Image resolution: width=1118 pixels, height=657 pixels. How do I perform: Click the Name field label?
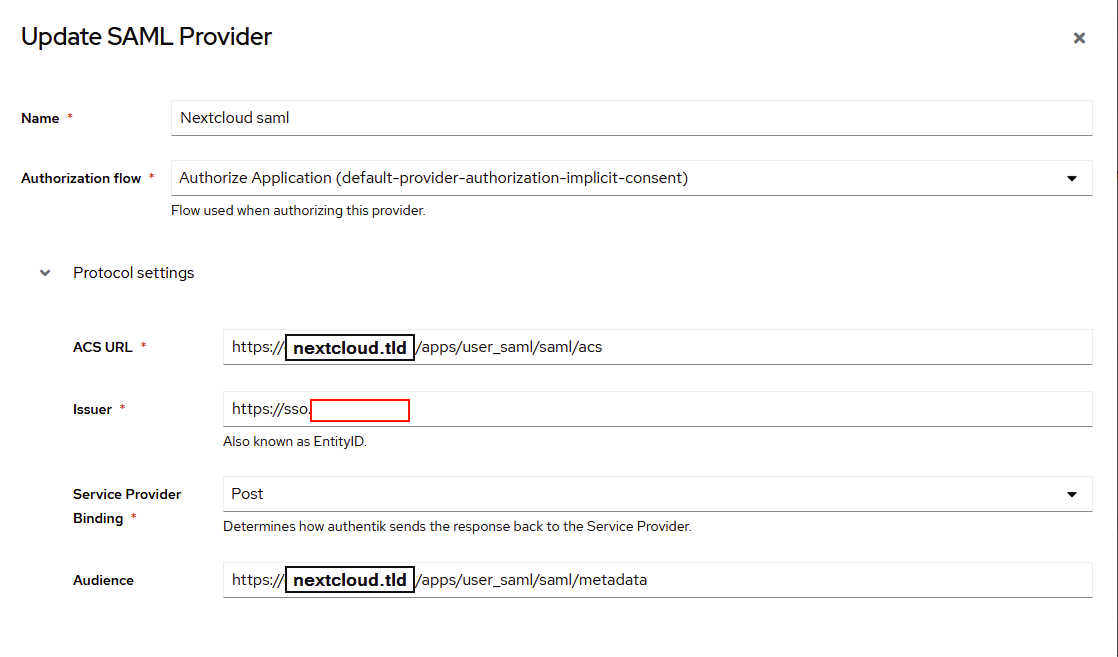click(38, 117)
